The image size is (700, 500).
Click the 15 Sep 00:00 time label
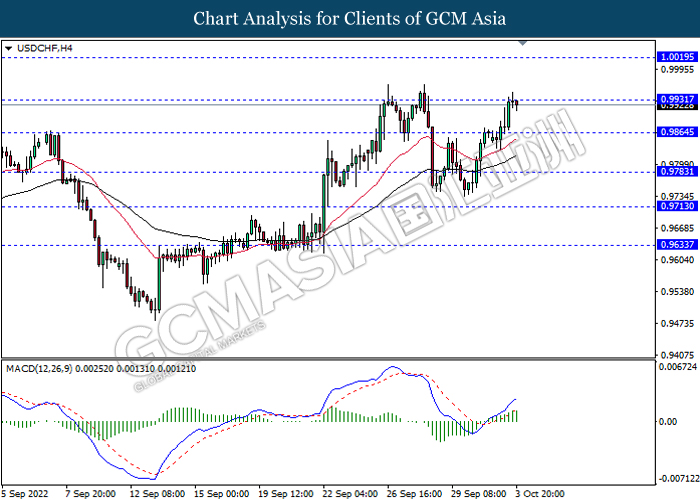[222, 494]
